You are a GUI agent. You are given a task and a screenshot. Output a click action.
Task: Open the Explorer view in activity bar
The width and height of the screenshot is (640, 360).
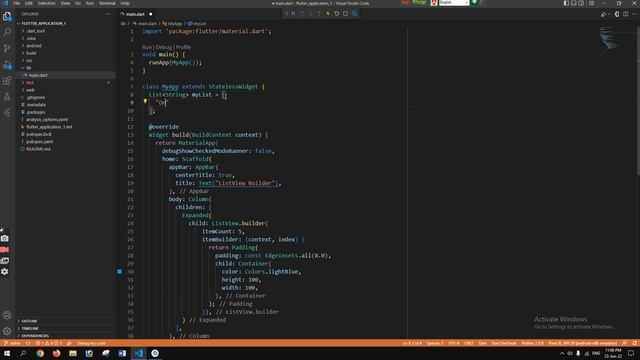point(7,16)
